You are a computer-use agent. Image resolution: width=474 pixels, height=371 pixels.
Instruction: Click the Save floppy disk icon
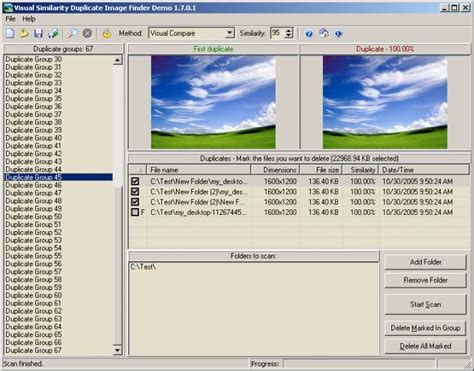pyautogui.click(x=39, y=33)
